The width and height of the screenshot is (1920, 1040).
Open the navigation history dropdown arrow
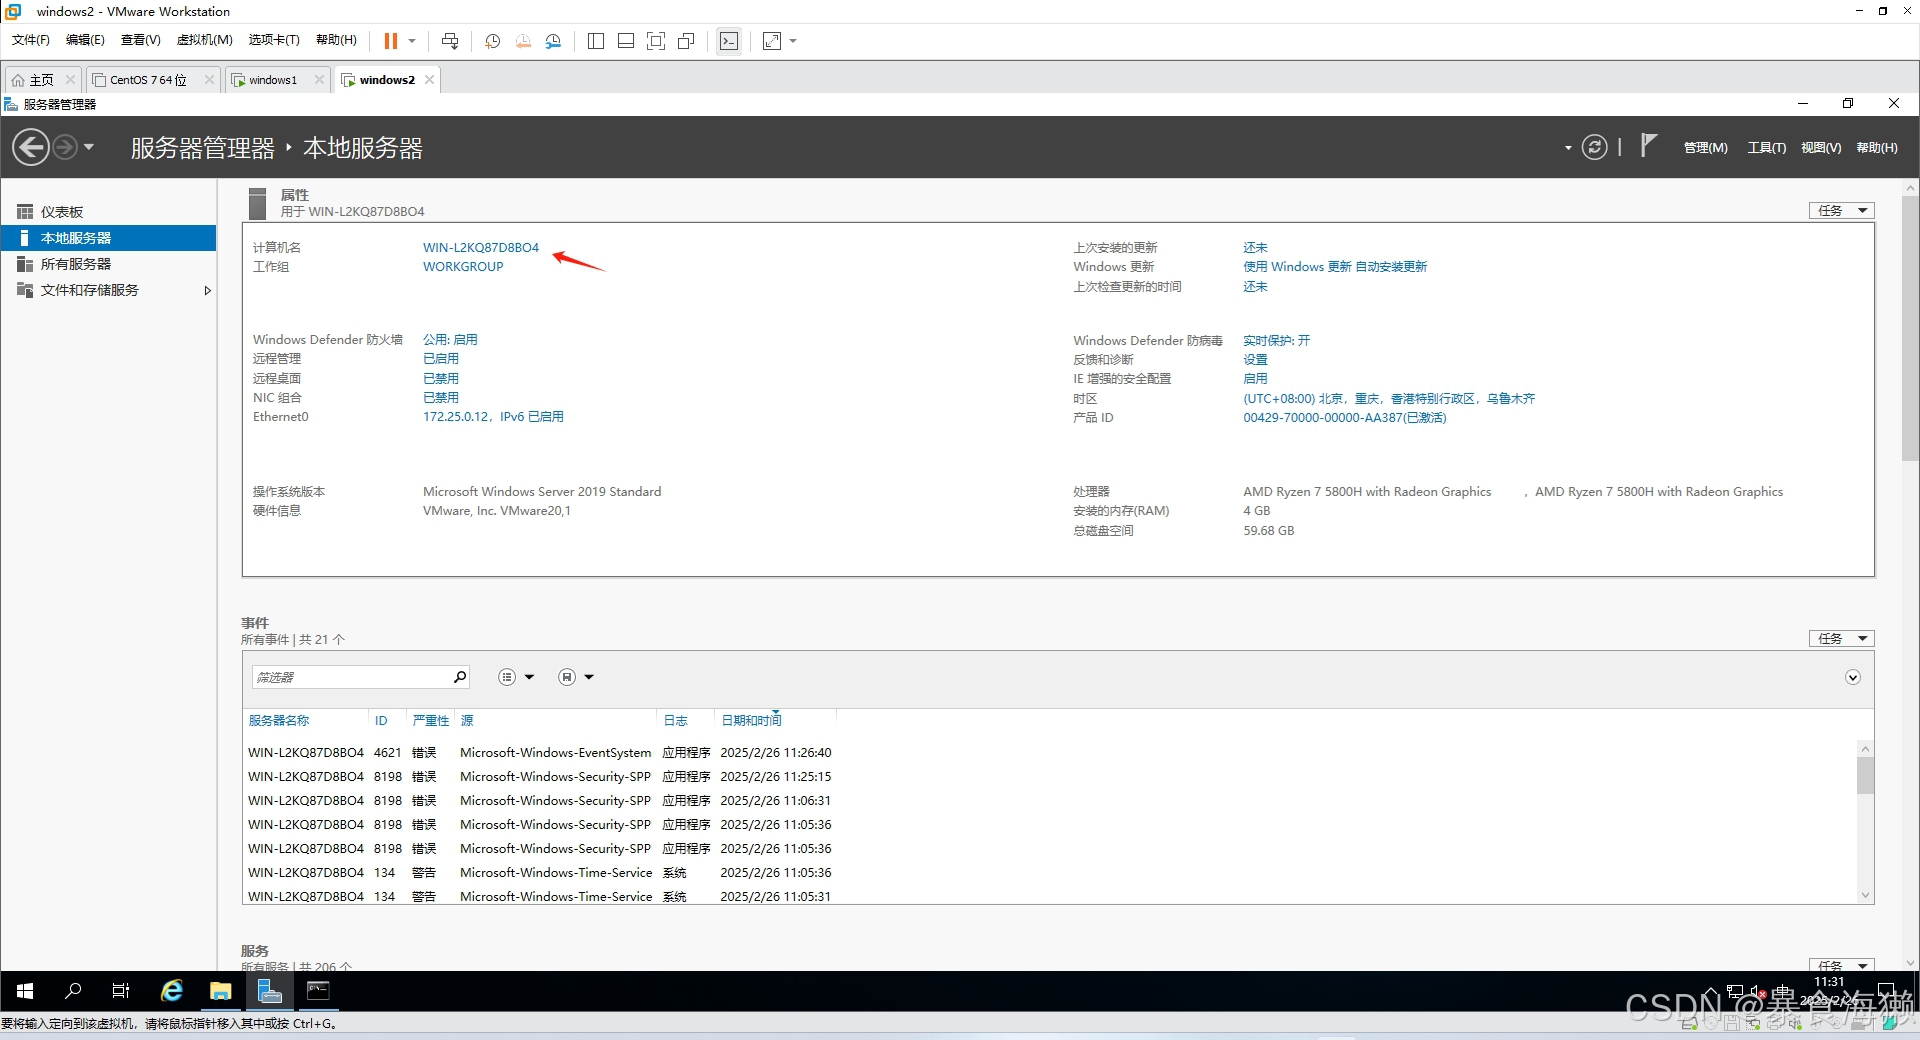click(89, 148)
